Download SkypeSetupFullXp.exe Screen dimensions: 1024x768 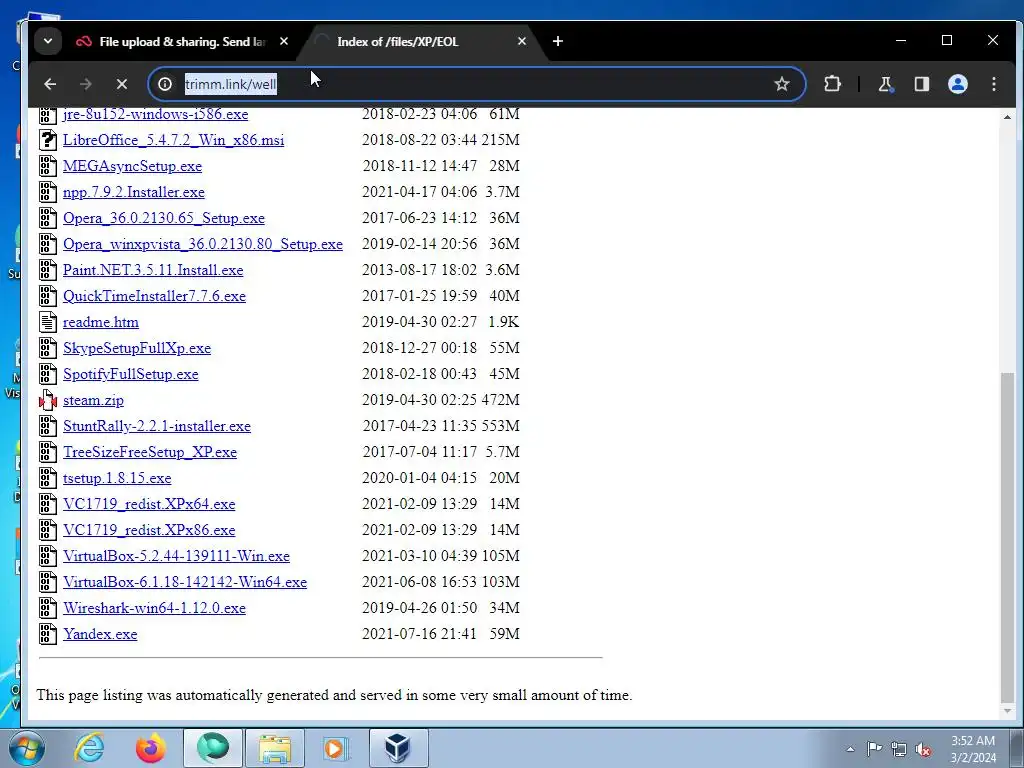[x=137, y=348]
